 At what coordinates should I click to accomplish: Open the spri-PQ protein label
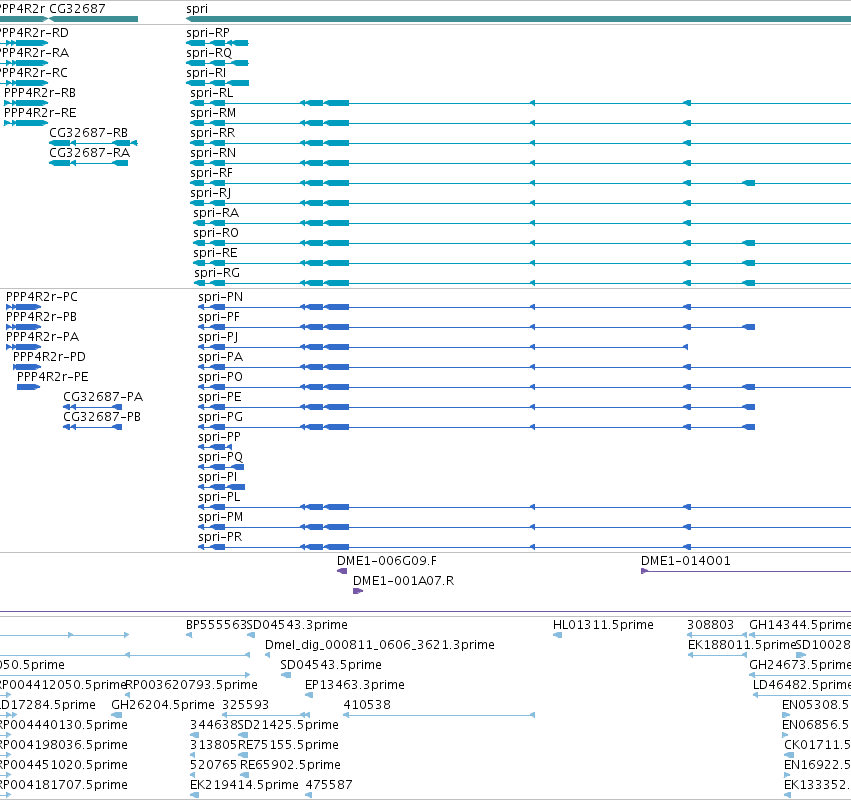point(220,457)
